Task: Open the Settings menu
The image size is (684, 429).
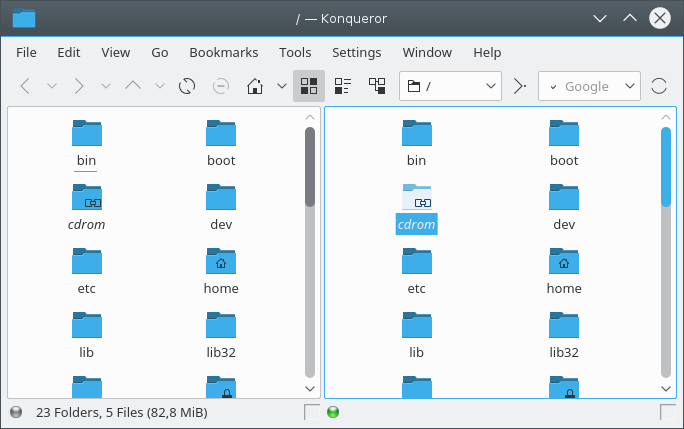Action: (x=356, y=52)
